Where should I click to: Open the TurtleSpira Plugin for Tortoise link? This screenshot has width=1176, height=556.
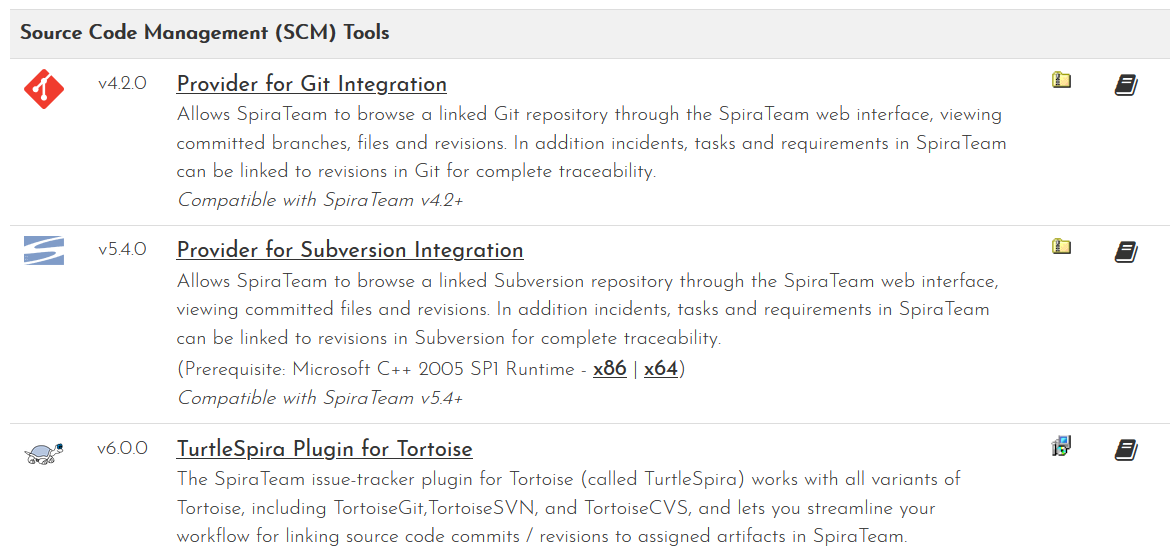coord(324,449)
